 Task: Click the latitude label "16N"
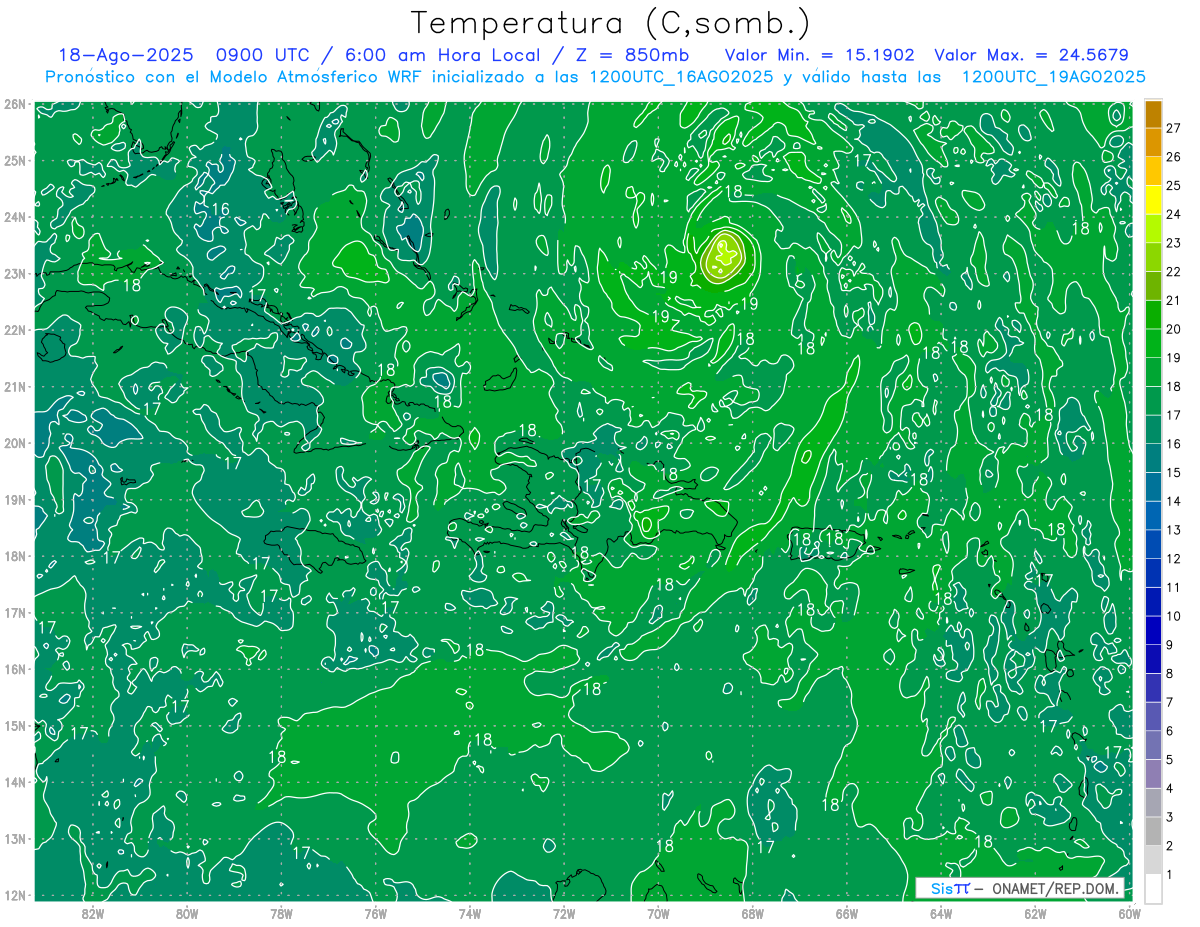coord(14,669)
